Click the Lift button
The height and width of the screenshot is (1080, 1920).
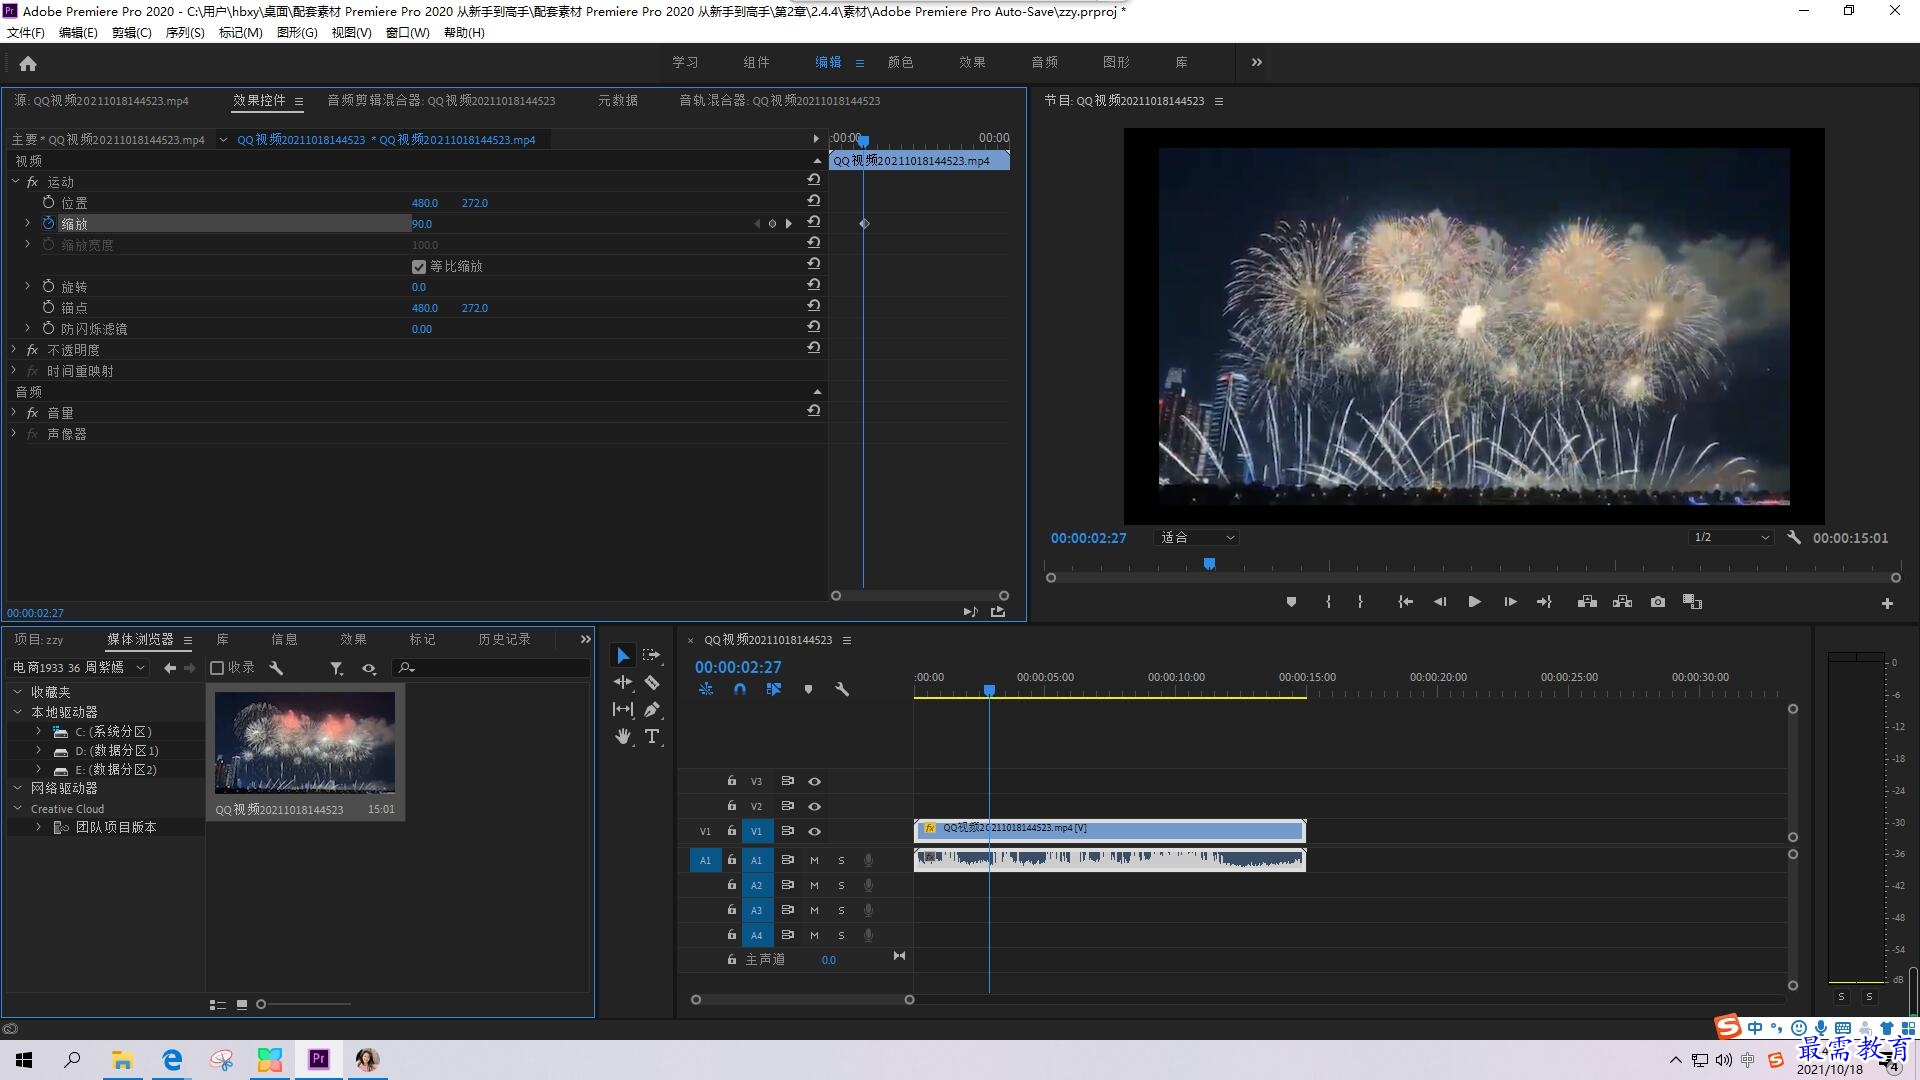(1587, 602)
